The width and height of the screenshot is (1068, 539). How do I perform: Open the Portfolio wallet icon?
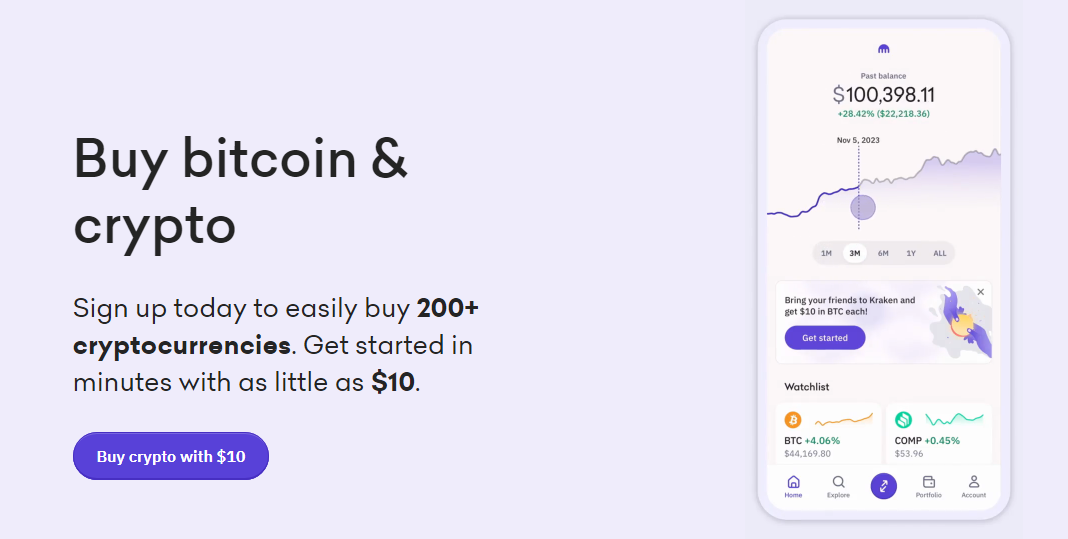(x=928, y=482)
